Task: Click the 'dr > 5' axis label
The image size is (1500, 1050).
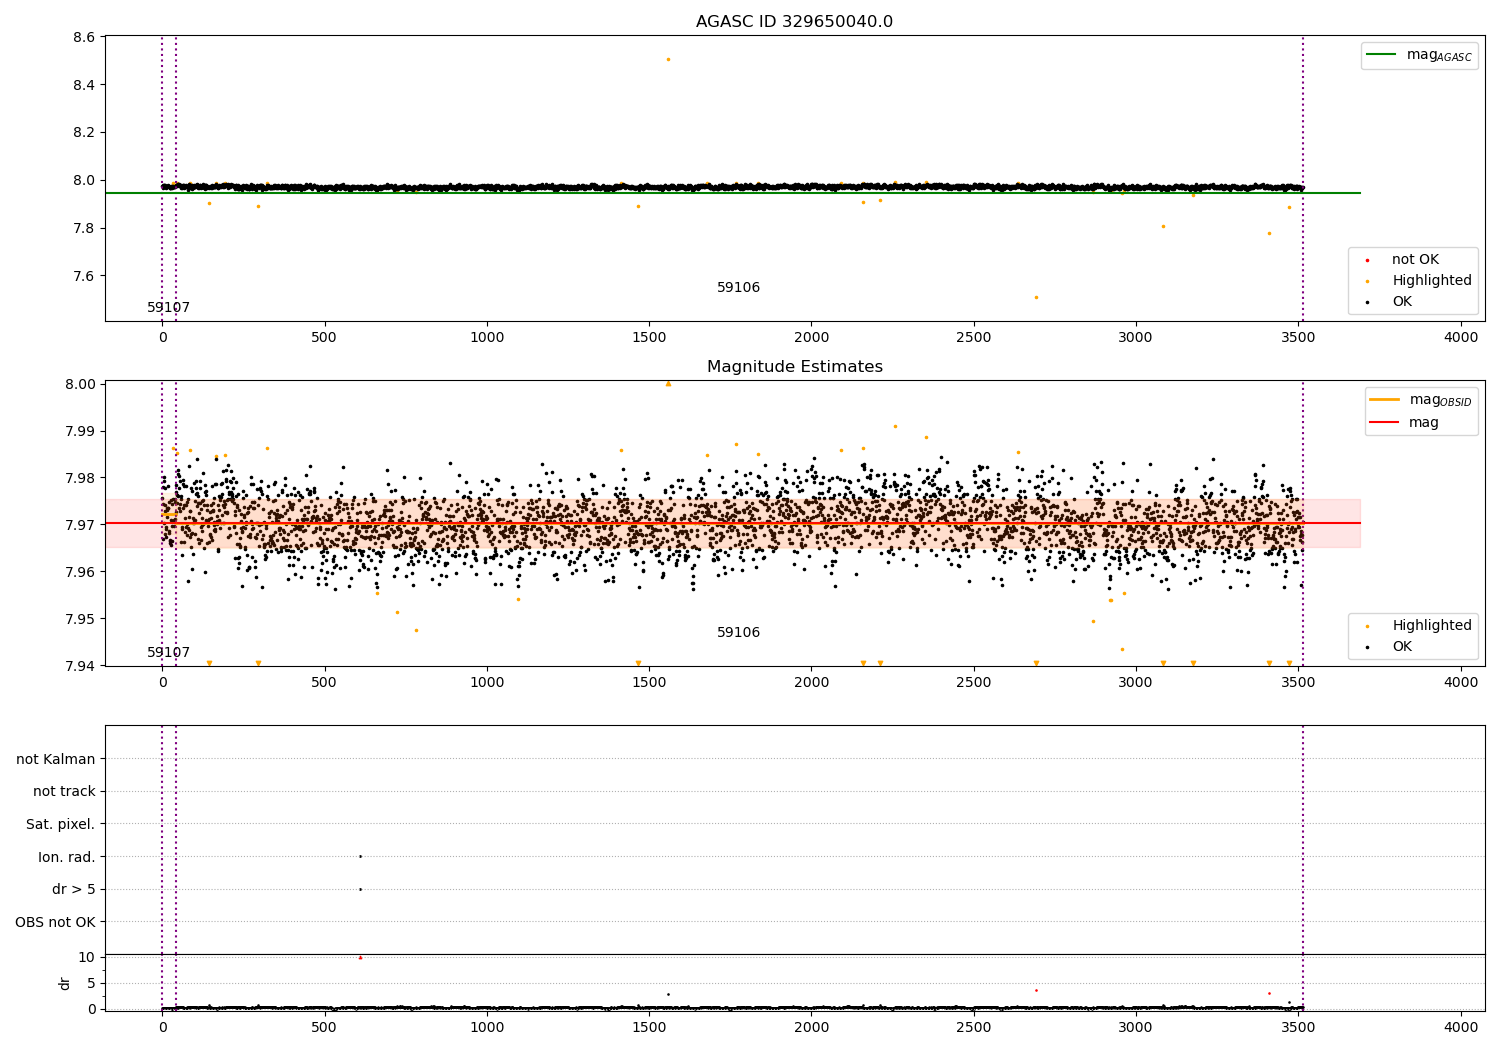Action: coord(74,890)
